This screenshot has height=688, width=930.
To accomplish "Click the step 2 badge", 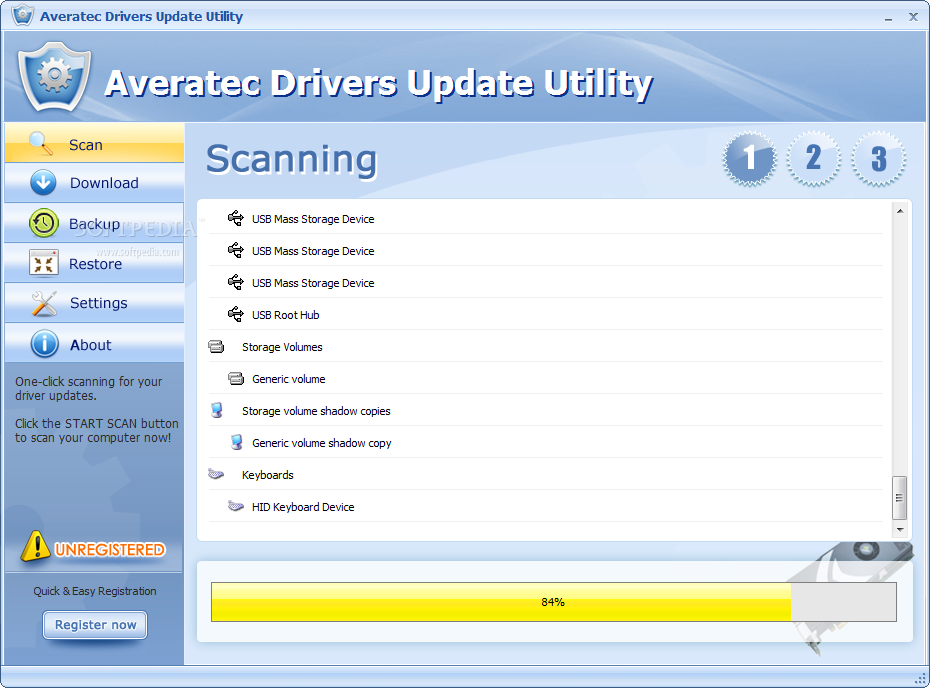I will coord(814,158).
